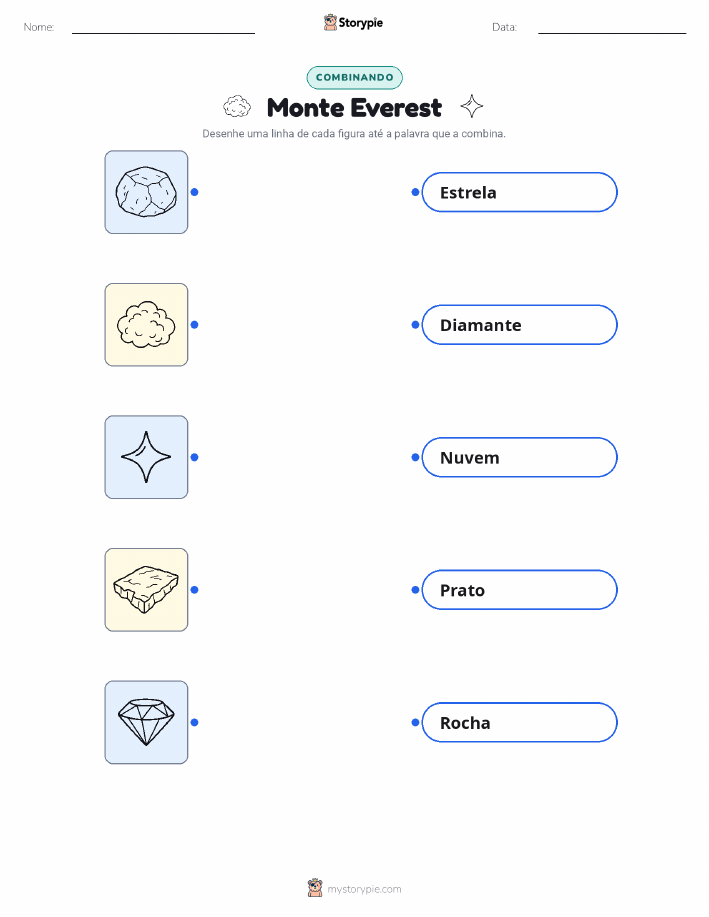Click the Monte Everest title

[354, 108]
